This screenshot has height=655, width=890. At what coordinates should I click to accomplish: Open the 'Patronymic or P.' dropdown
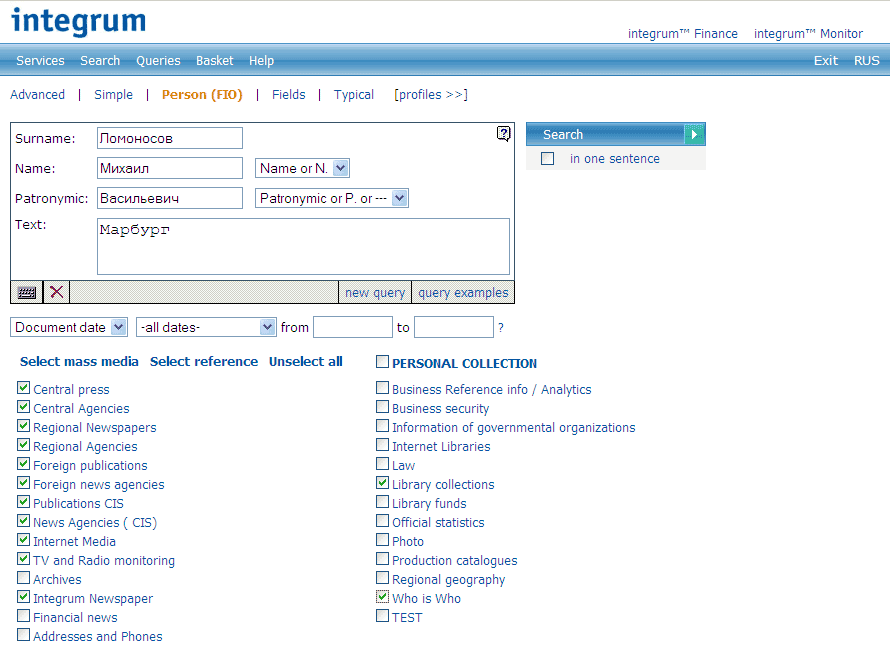(400, 198)
